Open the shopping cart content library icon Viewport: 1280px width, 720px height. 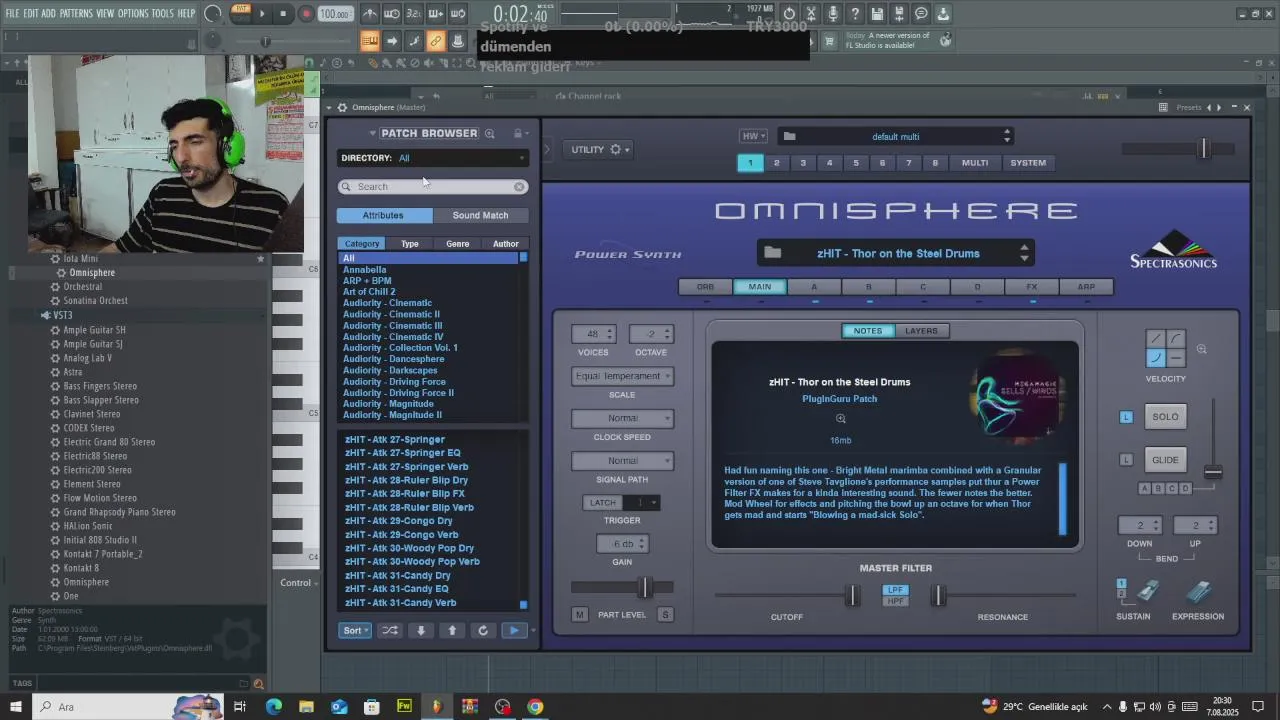(x=829, y=41)
